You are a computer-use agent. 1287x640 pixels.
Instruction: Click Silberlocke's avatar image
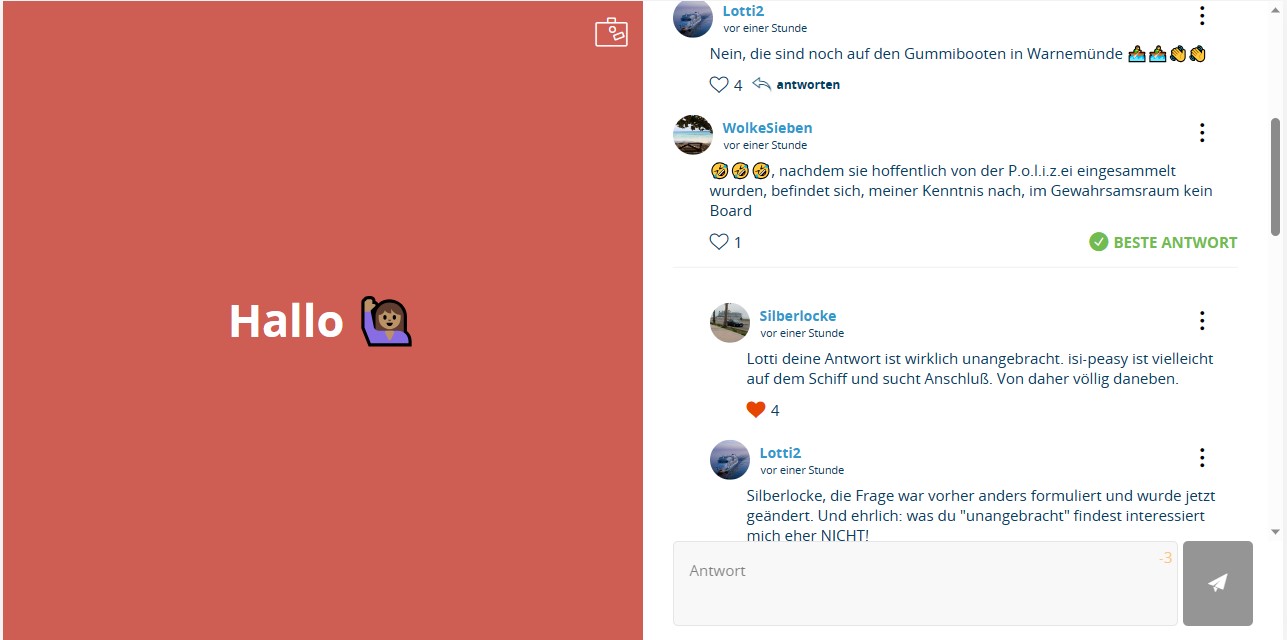[730, 323]
